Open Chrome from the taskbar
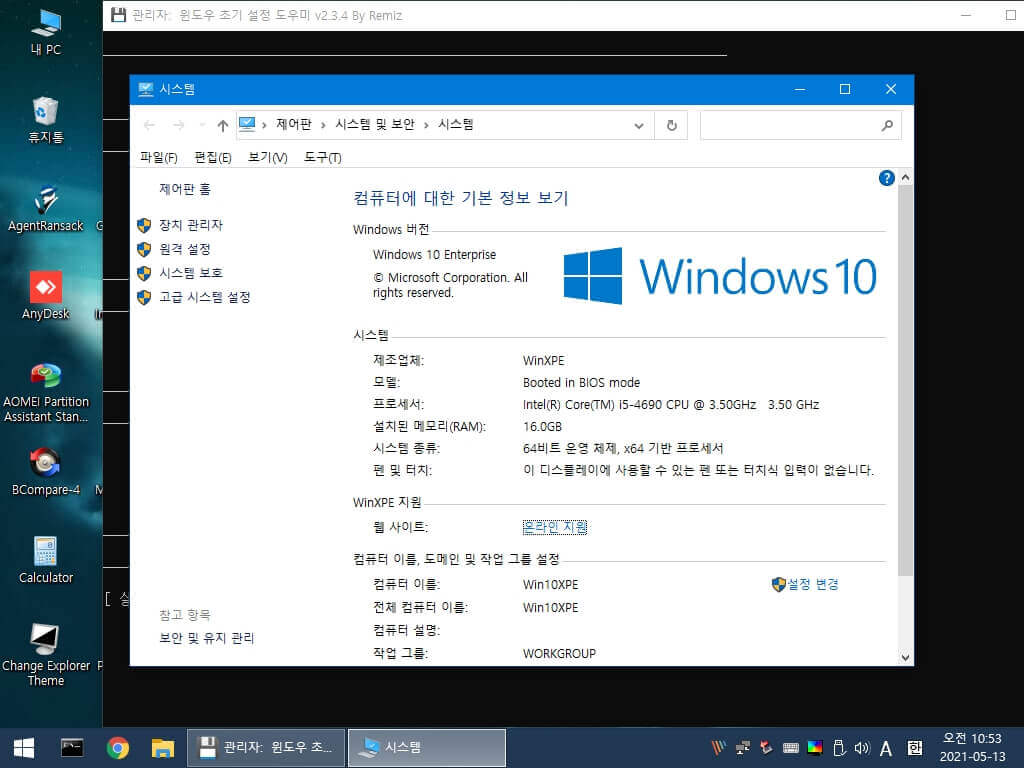The image size is (1024, 768). (118, 748)
